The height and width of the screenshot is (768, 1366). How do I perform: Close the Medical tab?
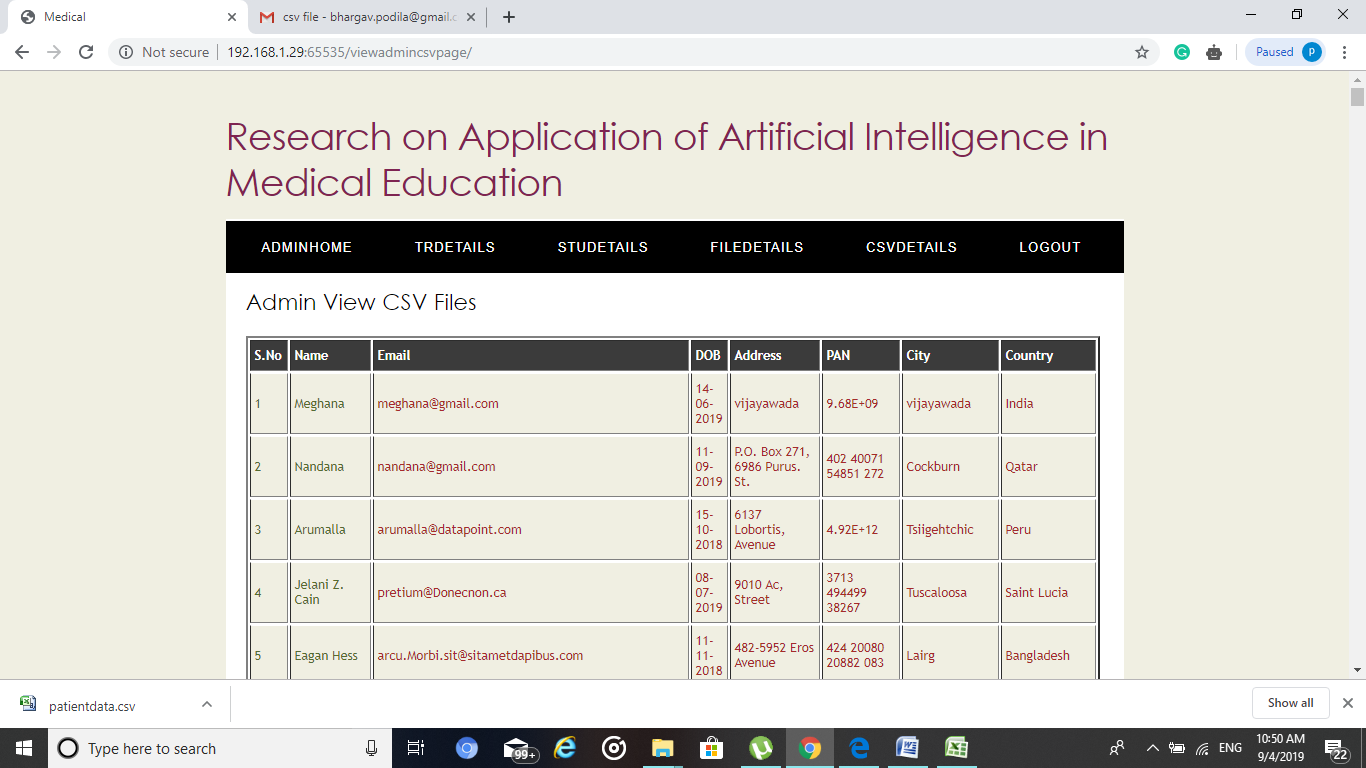point(232,17)
